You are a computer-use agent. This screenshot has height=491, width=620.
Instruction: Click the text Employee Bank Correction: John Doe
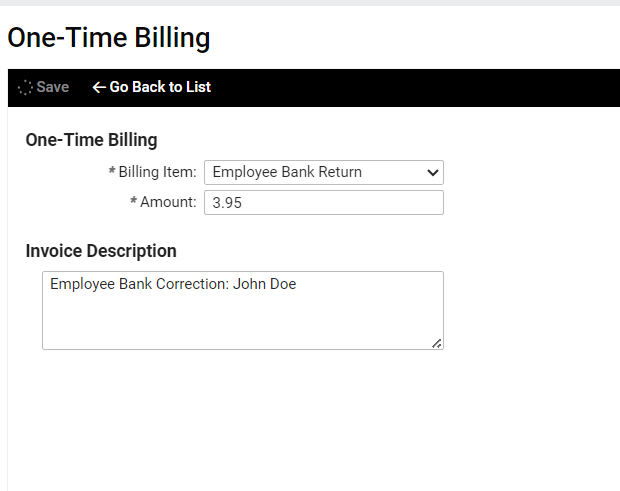click(x=173, y=284)
